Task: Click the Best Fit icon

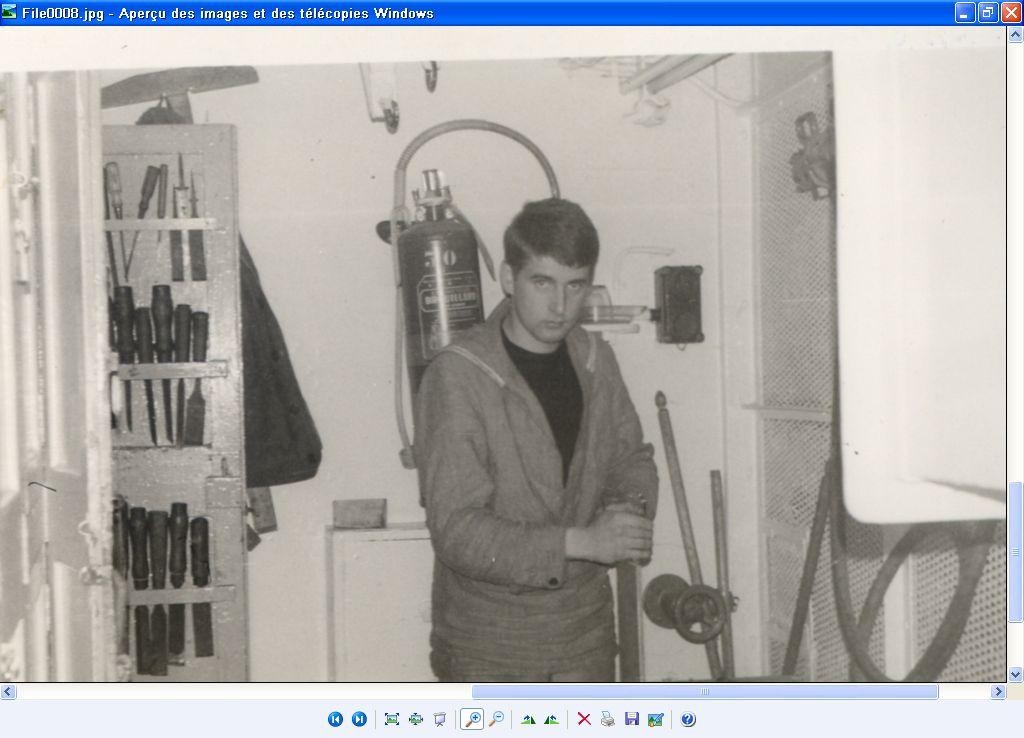Action: (x=391, y=719)
